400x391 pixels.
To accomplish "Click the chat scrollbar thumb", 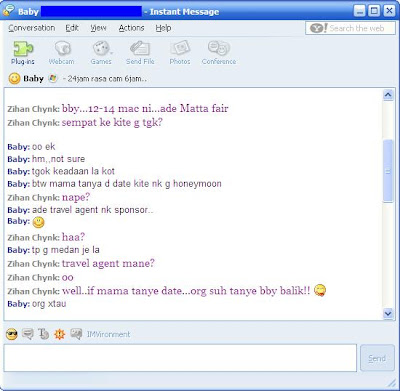I will pos(388,171).
